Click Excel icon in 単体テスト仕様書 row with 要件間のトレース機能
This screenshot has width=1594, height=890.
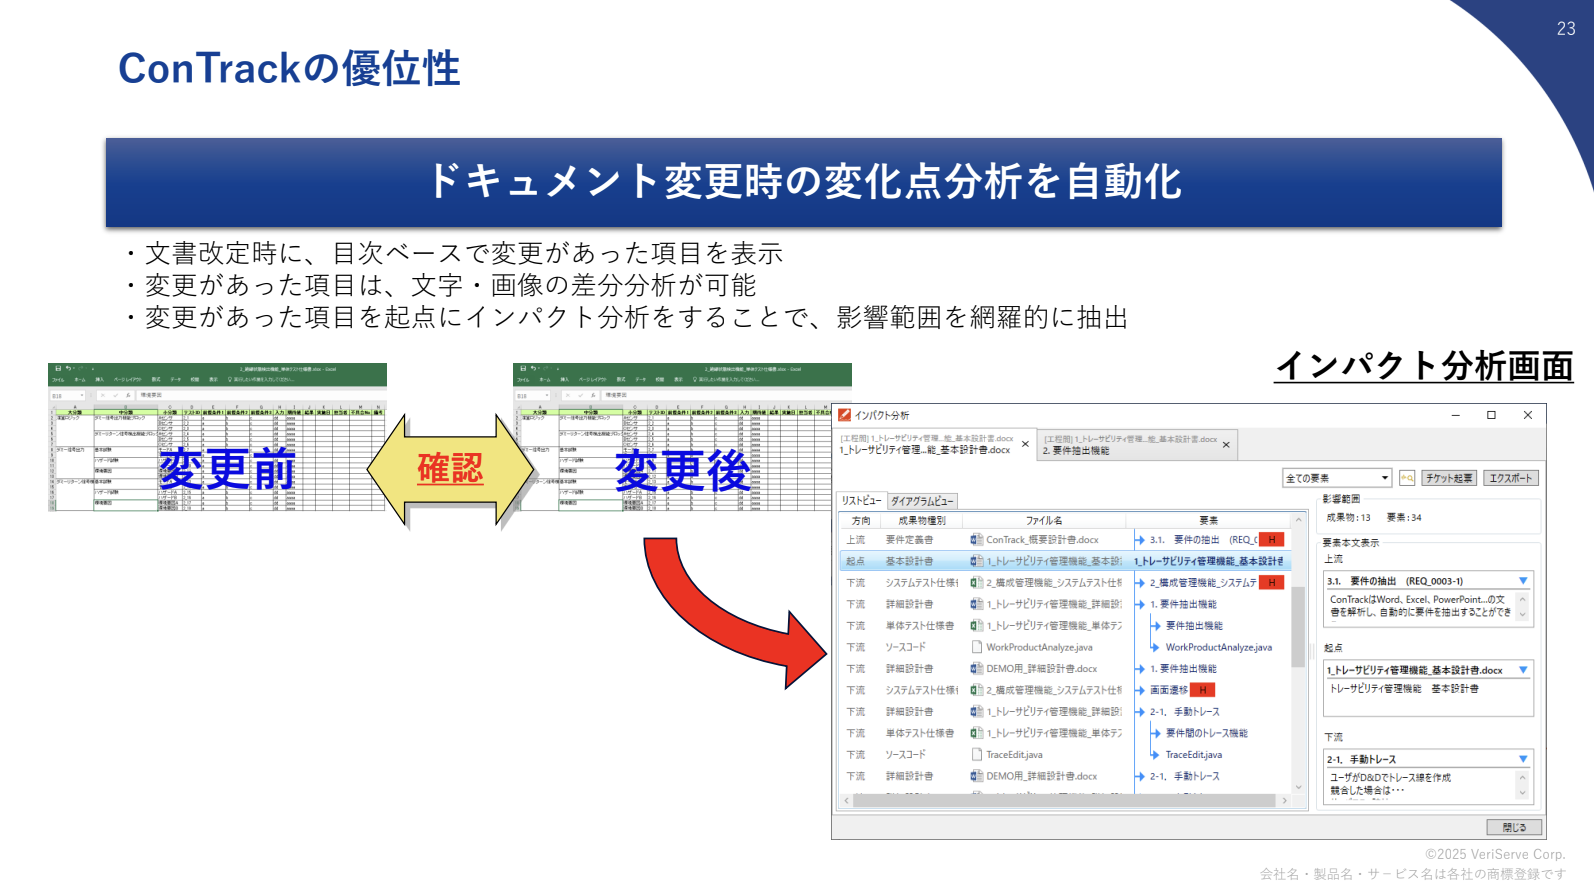click(x=976, y=733)
